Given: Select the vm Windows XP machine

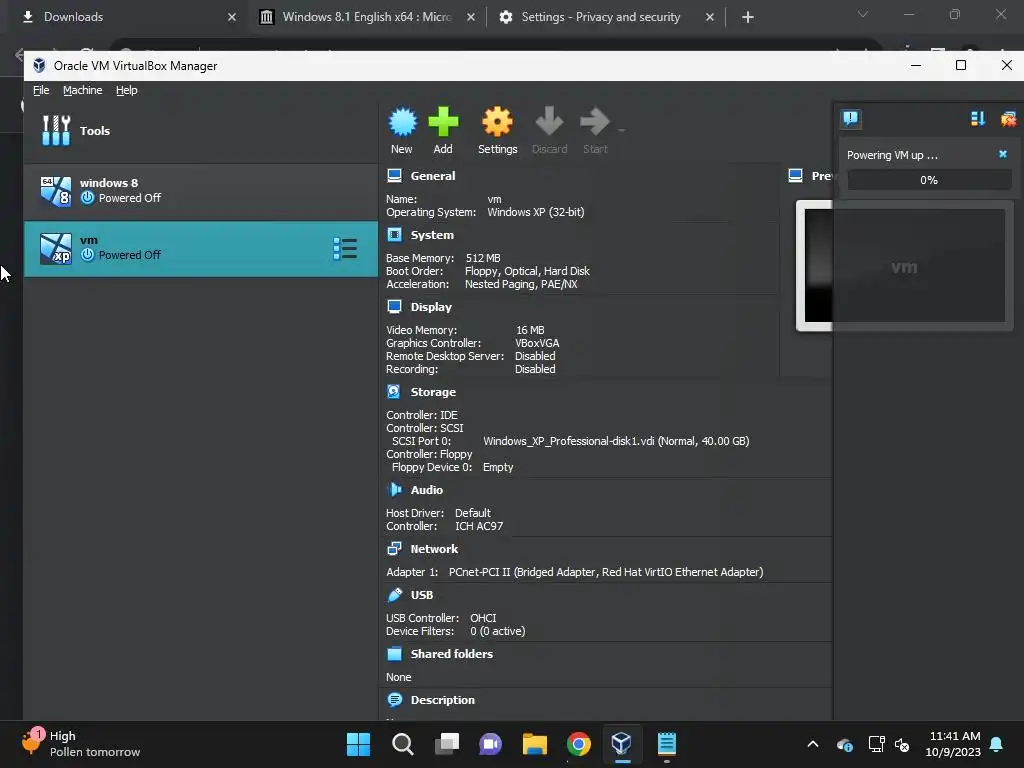Looking at the screenshot, I should pos(200,248).
